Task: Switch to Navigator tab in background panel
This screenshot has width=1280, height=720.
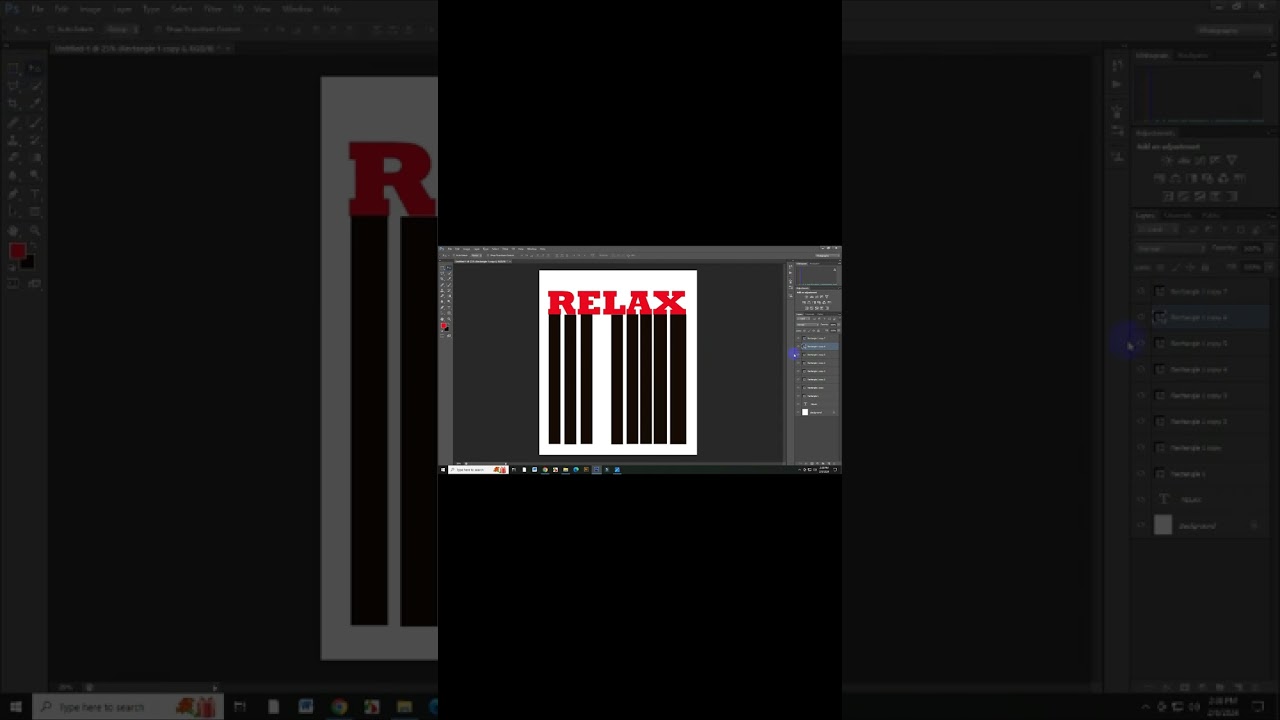Action: (1192, 55)
